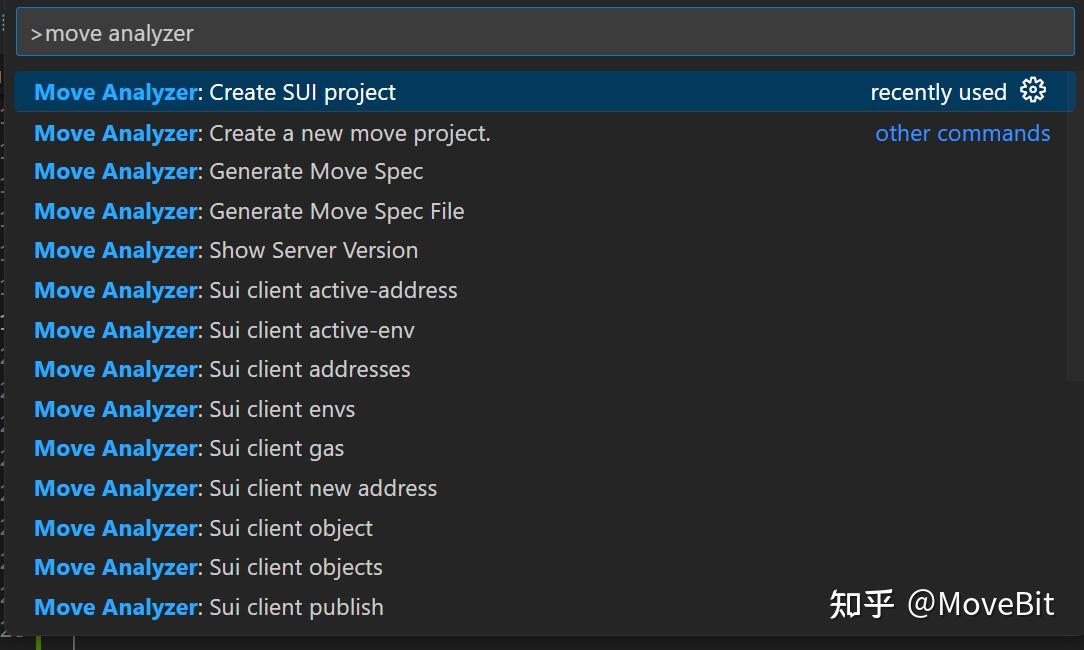Click the @MoveBit watermark text
The width and height of the screenshot is (1084, 650).
pyautogui.click(x=980, y=604)
